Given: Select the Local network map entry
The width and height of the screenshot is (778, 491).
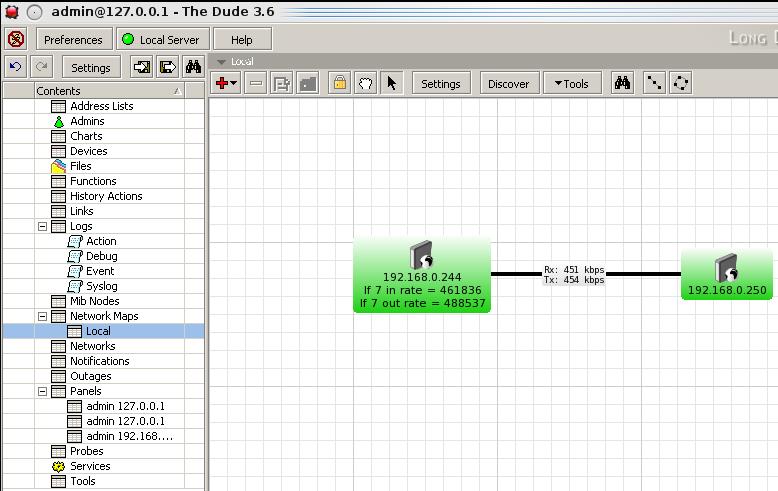Looking at the screenshot, I should coord(98,331).
